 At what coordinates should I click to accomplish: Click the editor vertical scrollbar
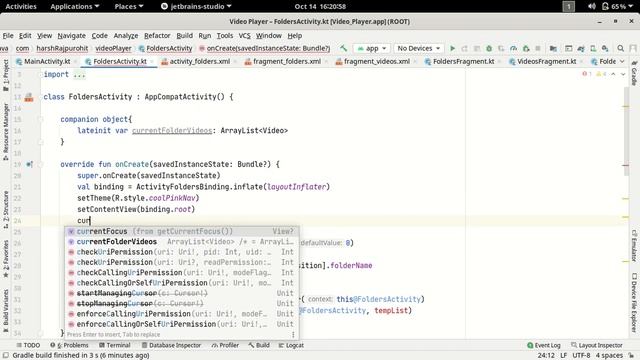(x=626, y=131)
